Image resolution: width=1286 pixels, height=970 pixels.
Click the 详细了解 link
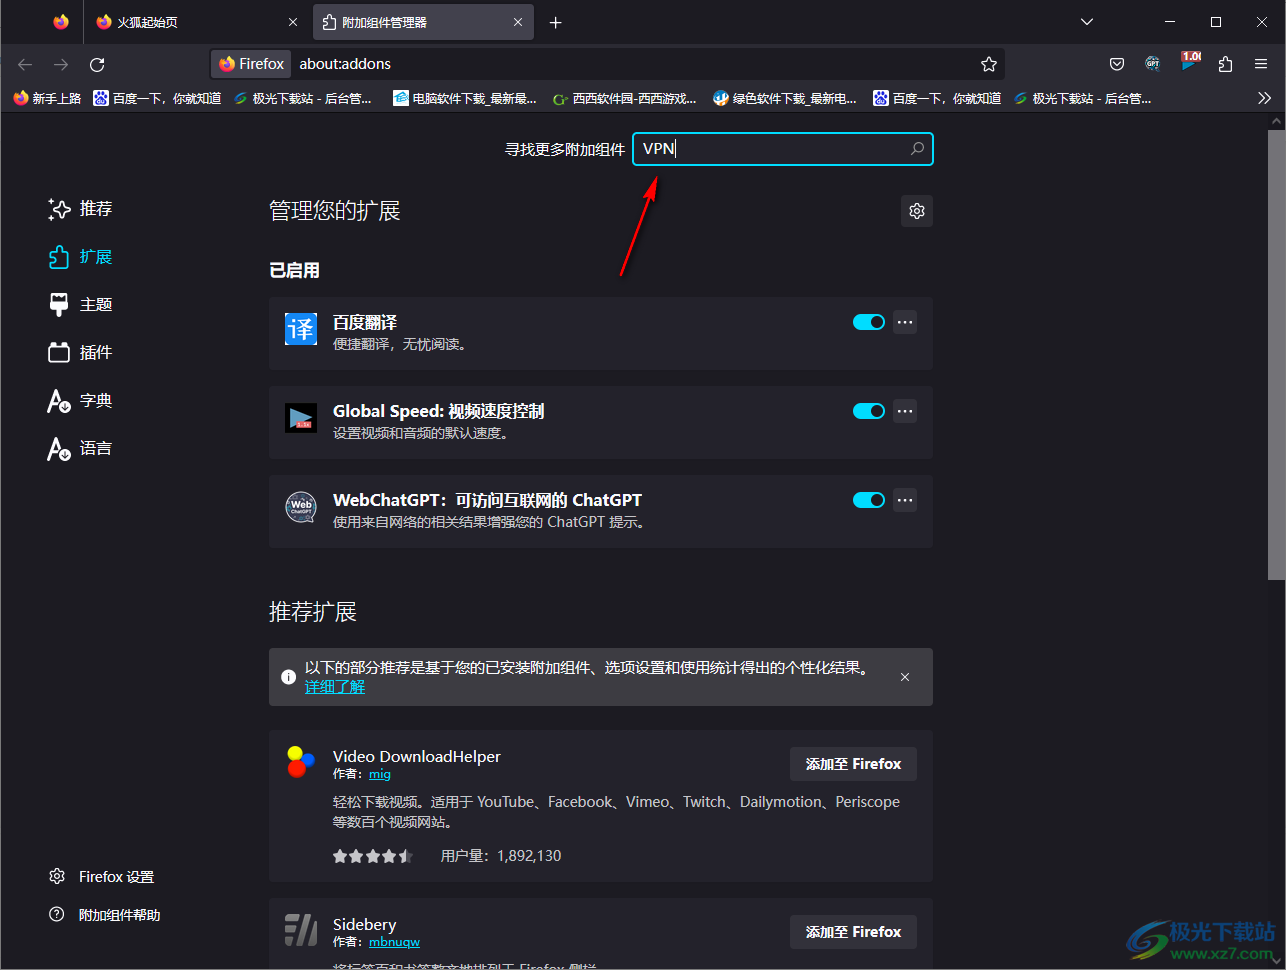[x=335, y=687]
